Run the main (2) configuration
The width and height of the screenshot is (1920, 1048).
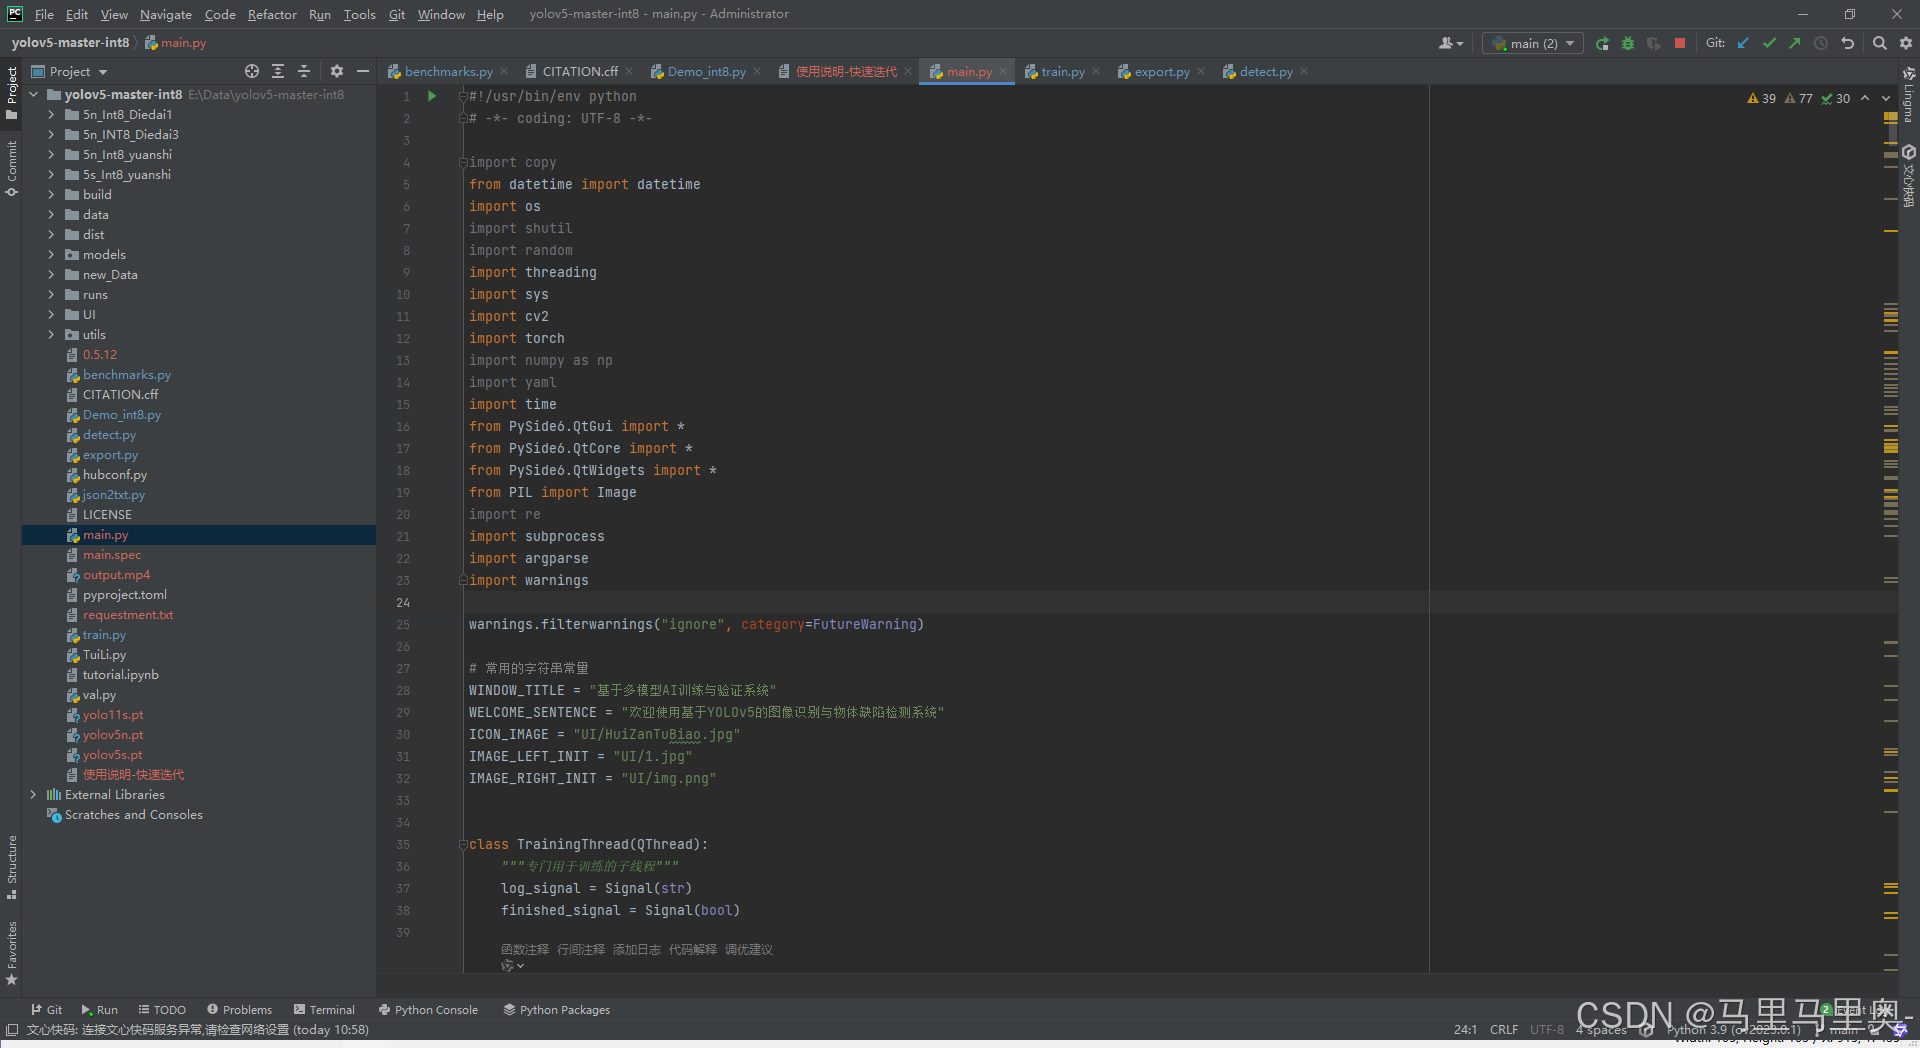(1602, 43)
